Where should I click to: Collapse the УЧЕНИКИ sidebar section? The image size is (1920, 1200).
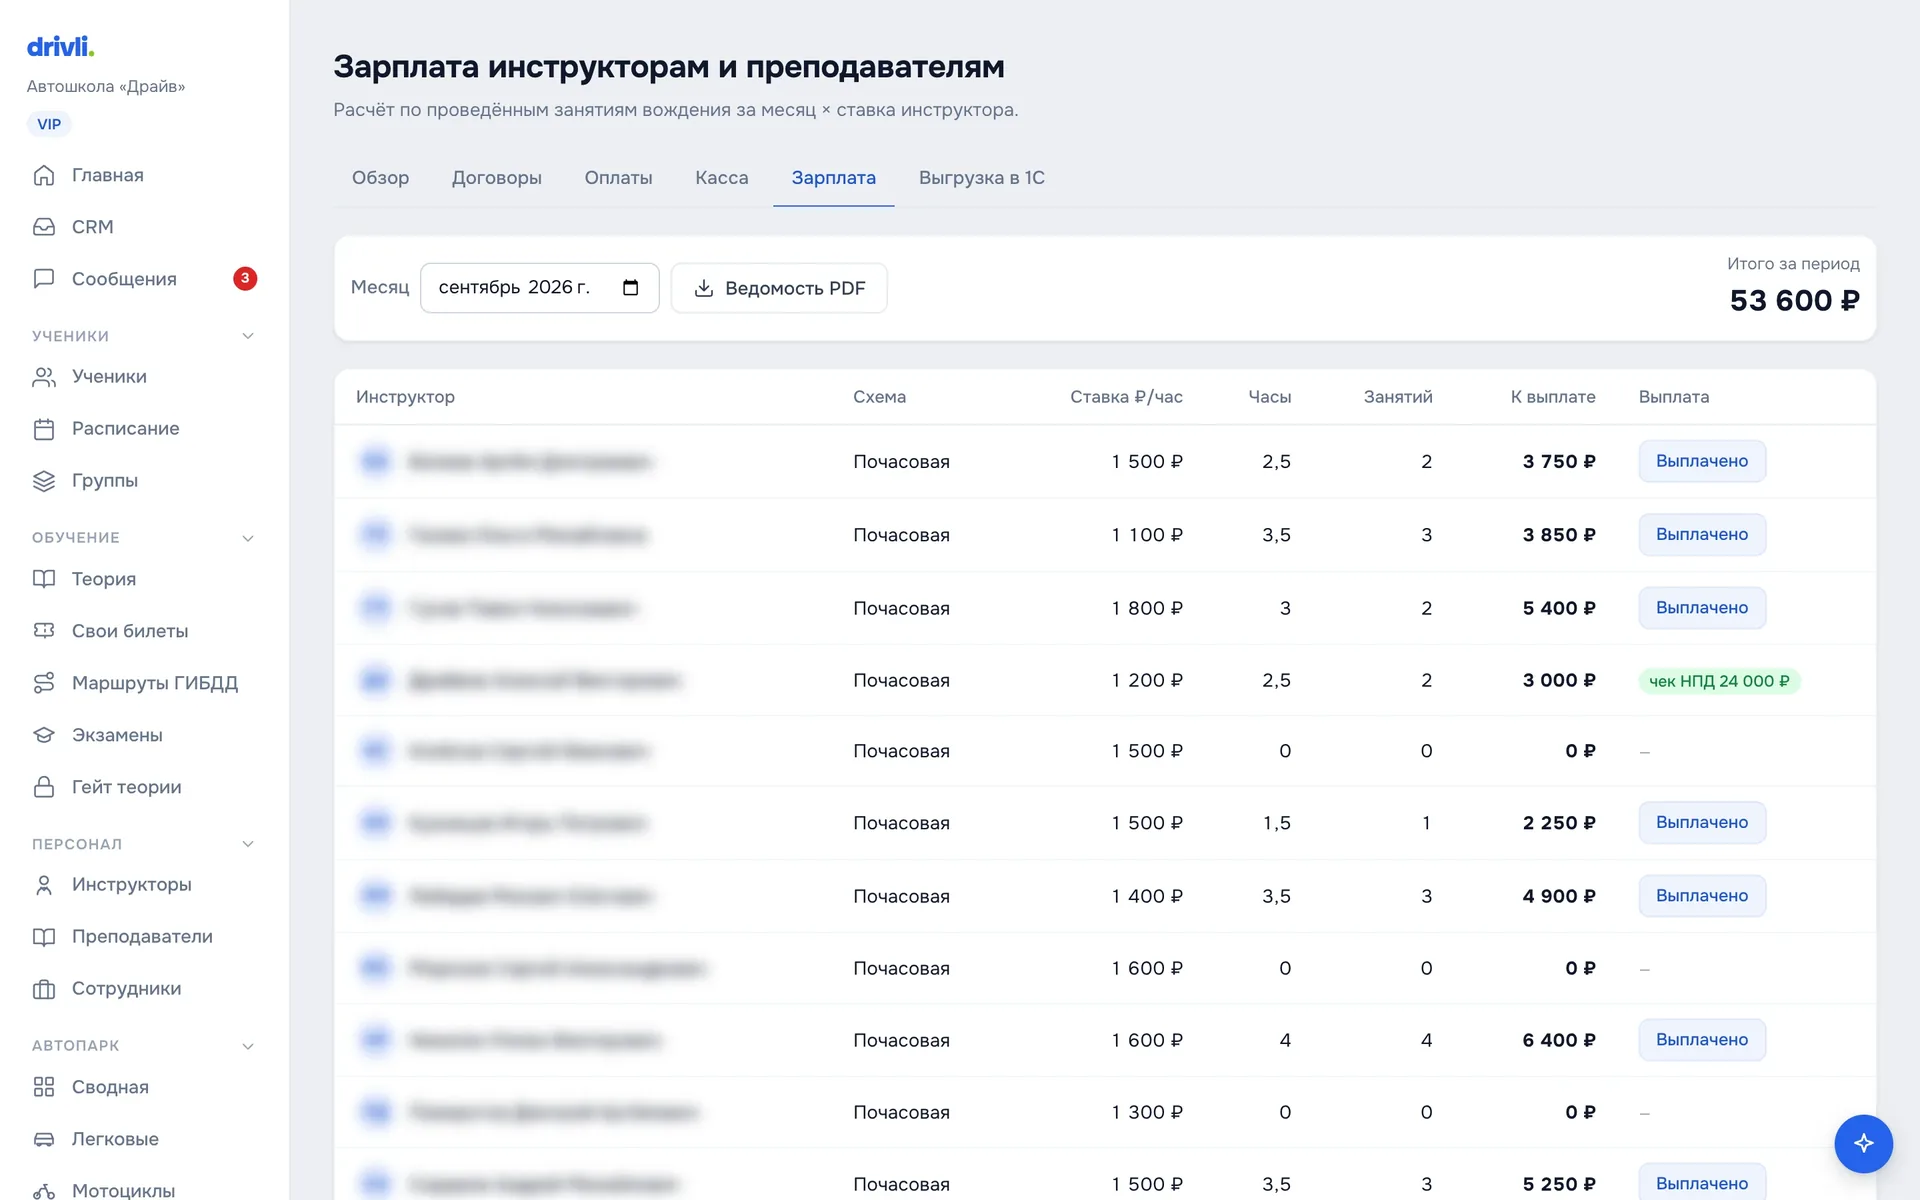tap(248, 336)
